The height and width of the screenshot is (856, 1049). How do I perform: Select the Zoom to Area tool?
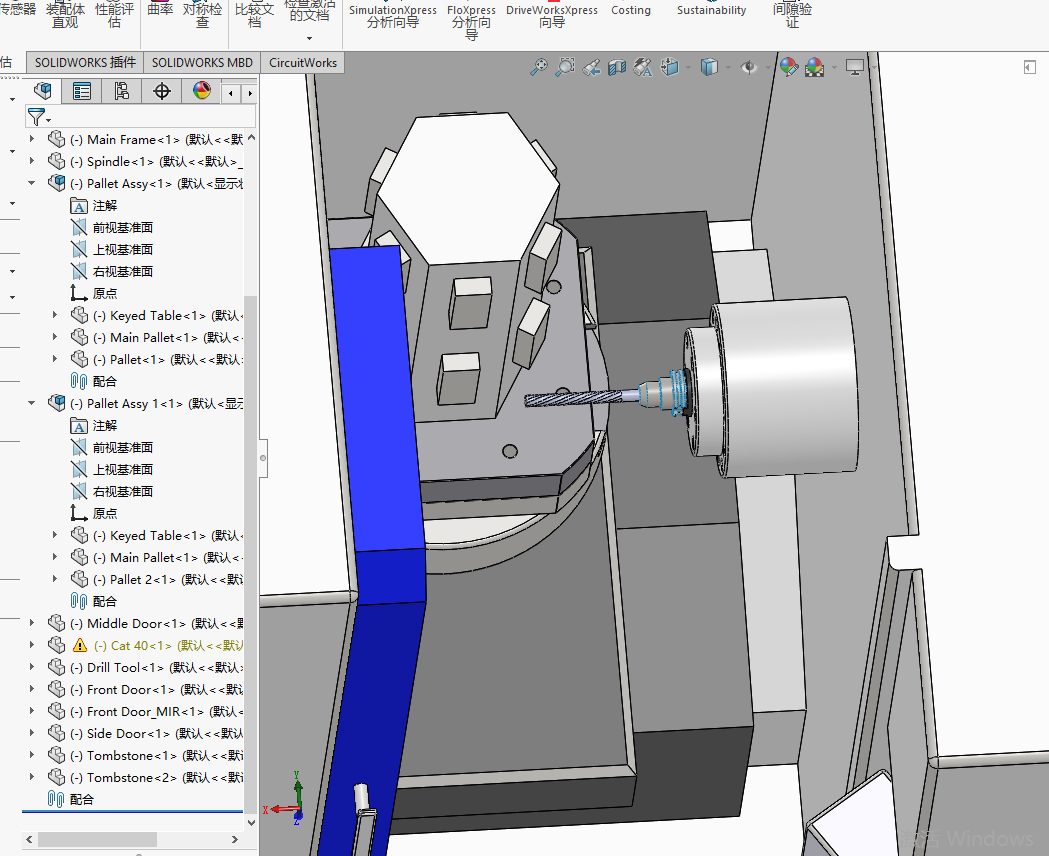point(565,67)
